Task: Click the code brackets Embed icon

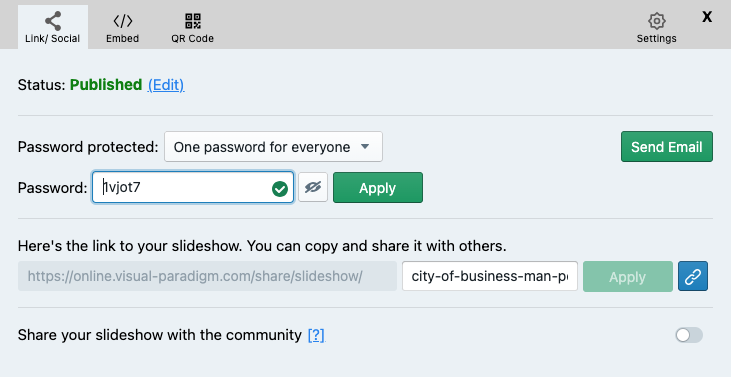Action: [123, 21]
